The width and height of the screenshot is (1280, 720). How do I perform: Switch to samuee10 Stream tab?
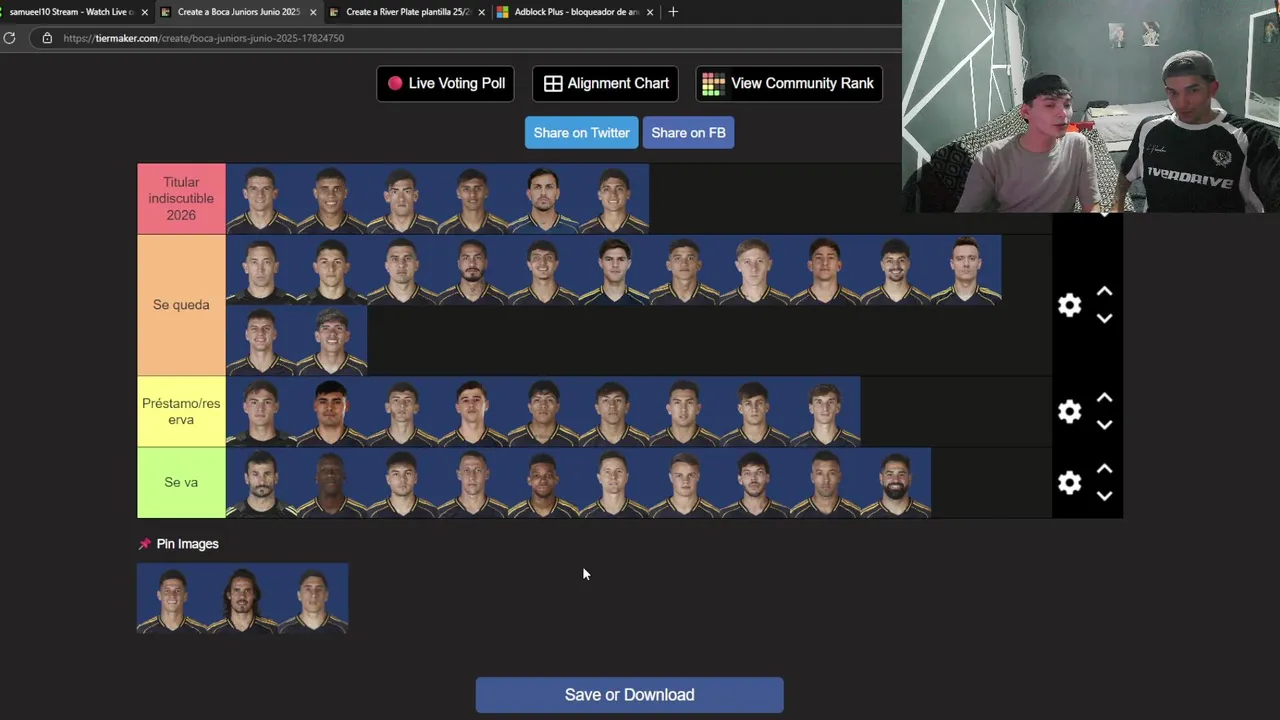70,12
